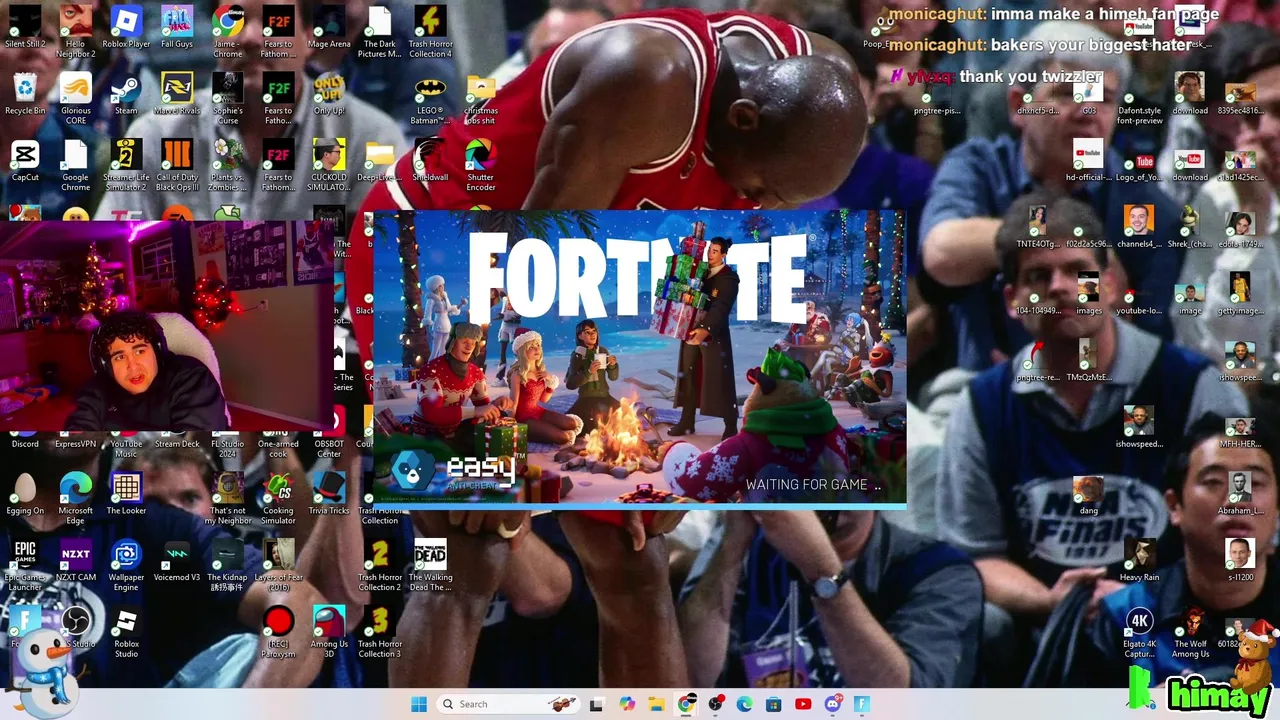Launch Voicemod V3 shortcut
This screenshot has width=1280, height=720.
coord(177,561)
